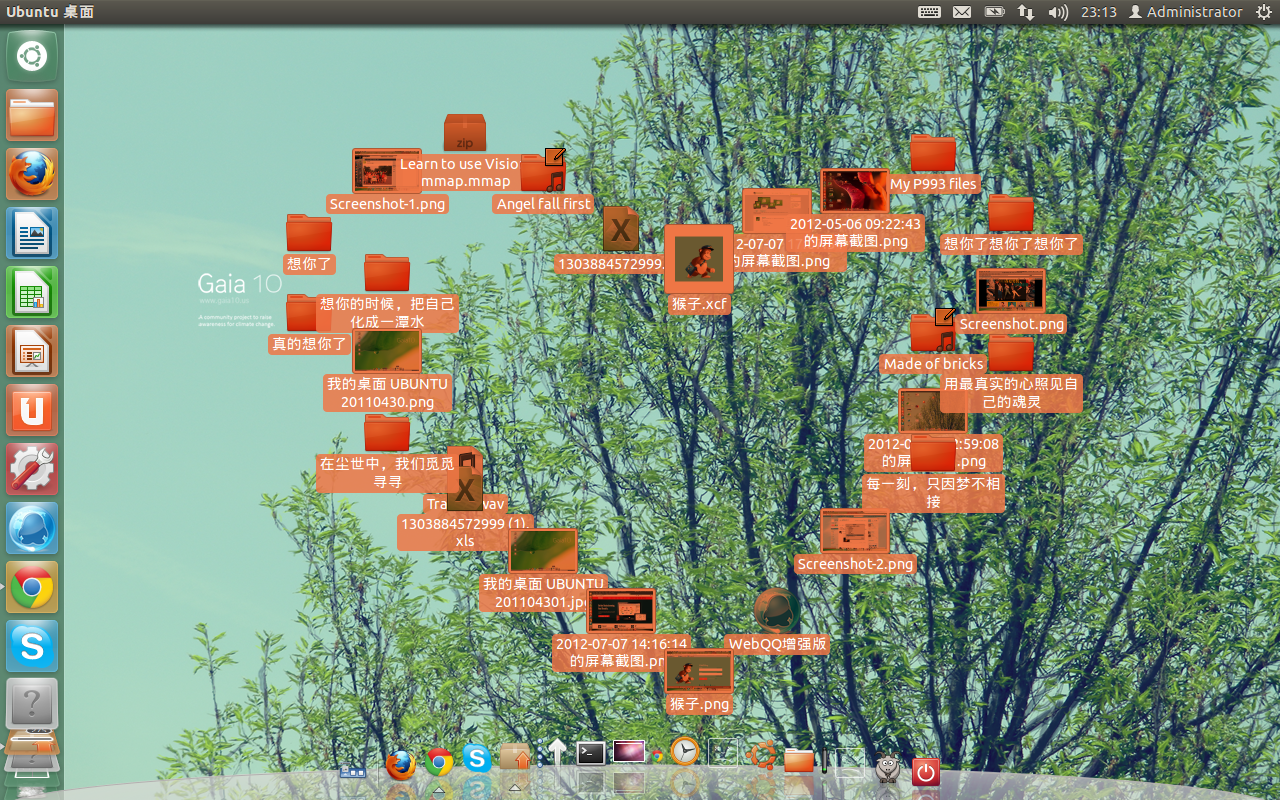
Task: Open the session gear menu in top panel
Action: pos(1263,12)
